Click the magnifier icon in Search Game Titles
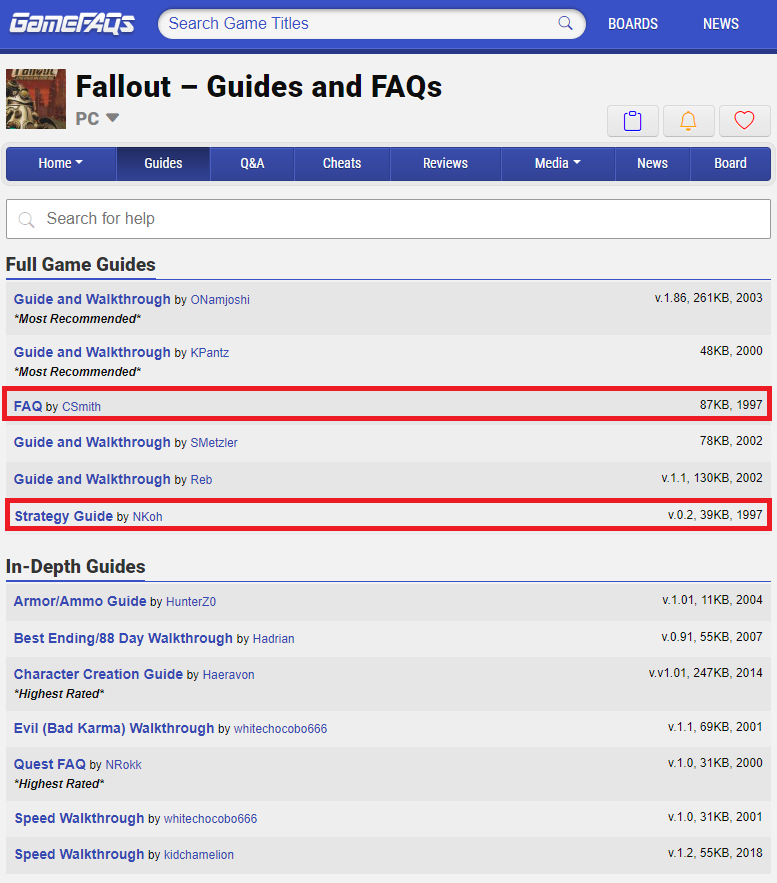The width and height of the screenshot is (777, 883). coord(565,23)
